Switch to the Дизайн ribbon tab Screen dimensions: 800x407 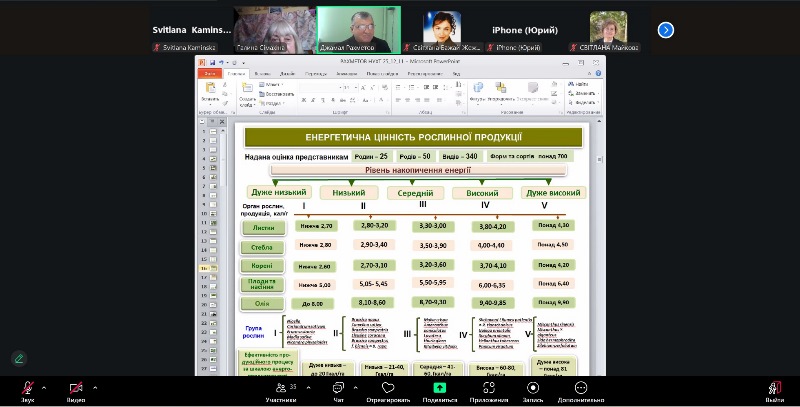coord(287,73)
